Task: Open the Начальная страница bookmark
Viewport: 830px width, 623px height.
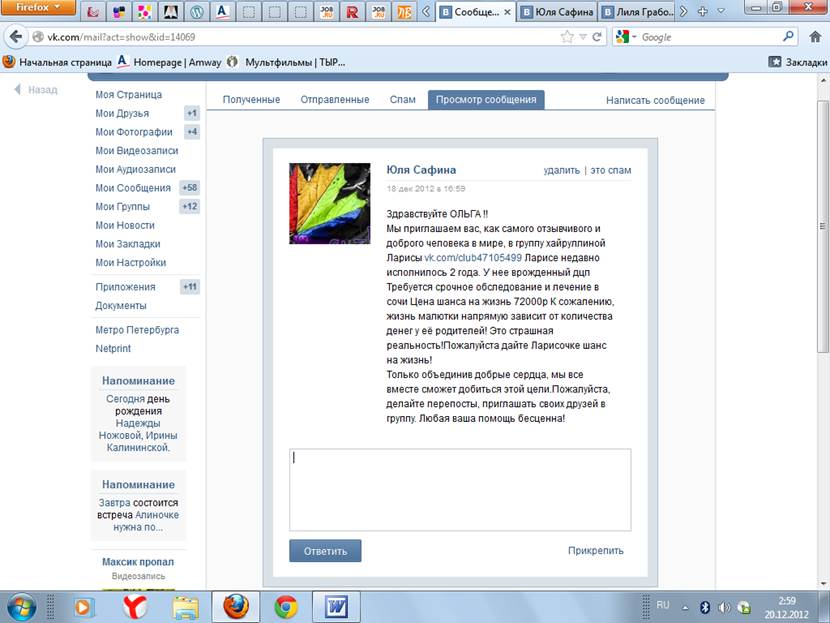Action: pos(57,62)
